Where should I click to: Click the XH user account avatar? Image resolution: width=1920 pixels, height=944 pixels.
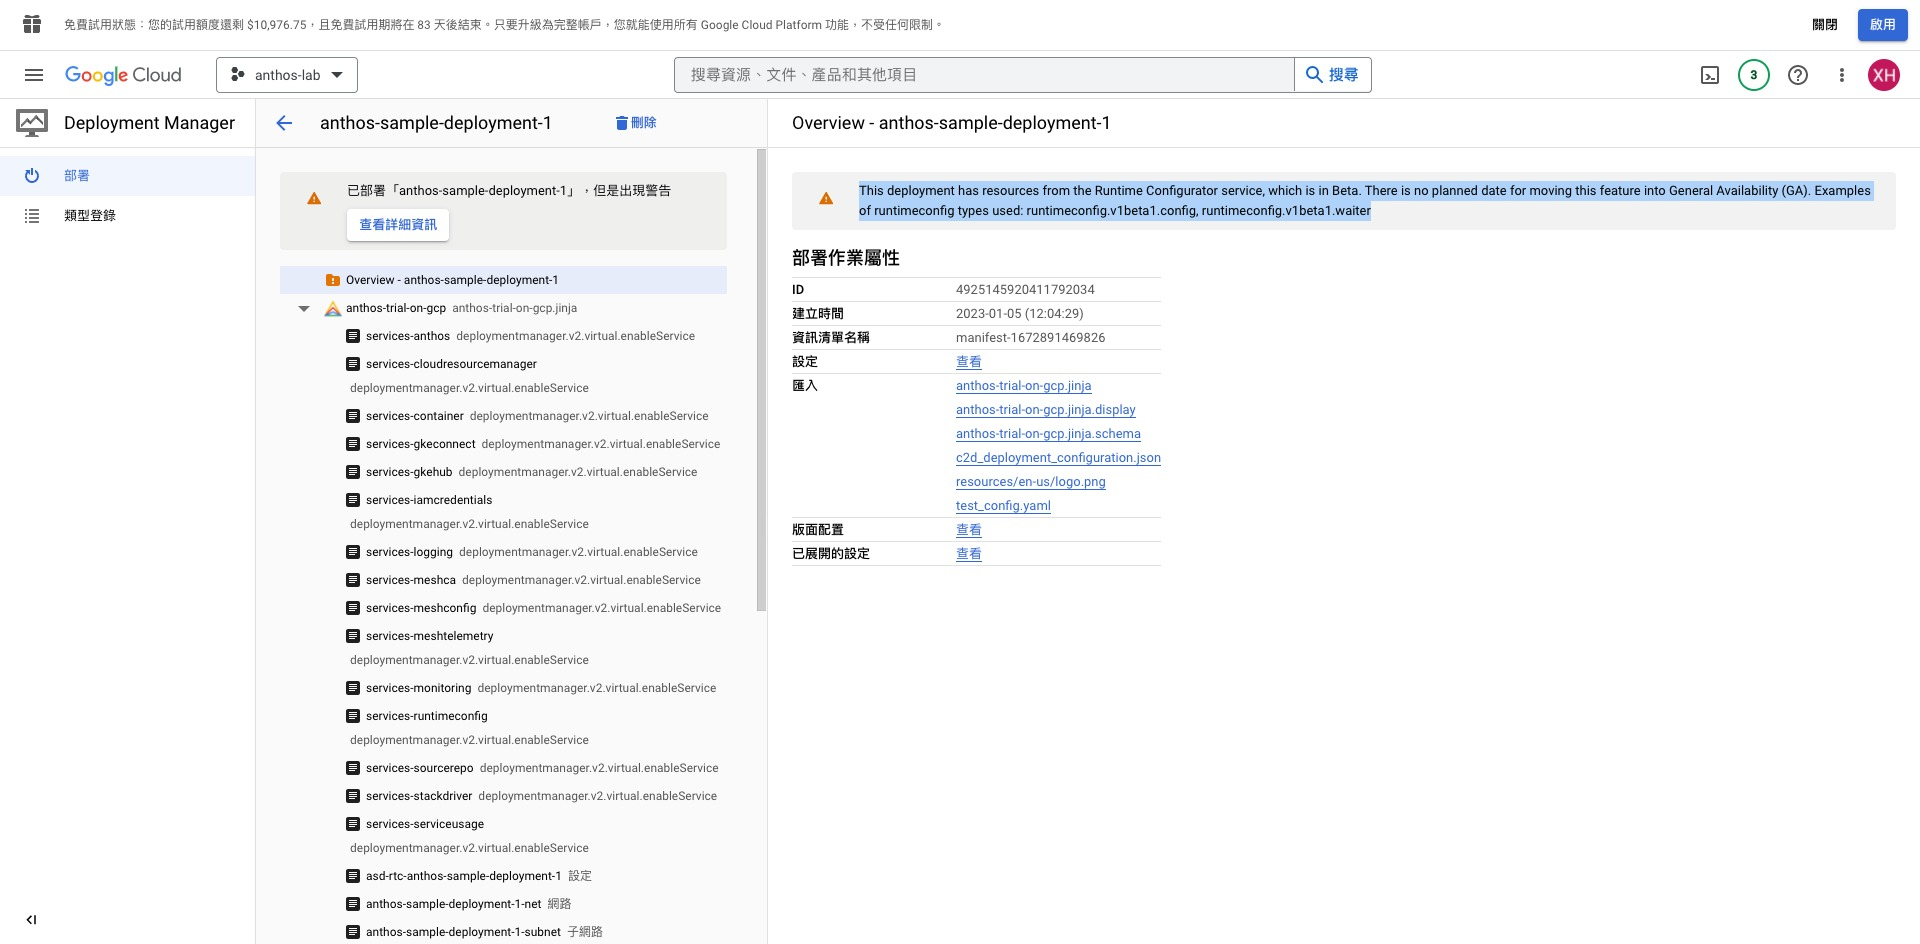(1884, 75)
